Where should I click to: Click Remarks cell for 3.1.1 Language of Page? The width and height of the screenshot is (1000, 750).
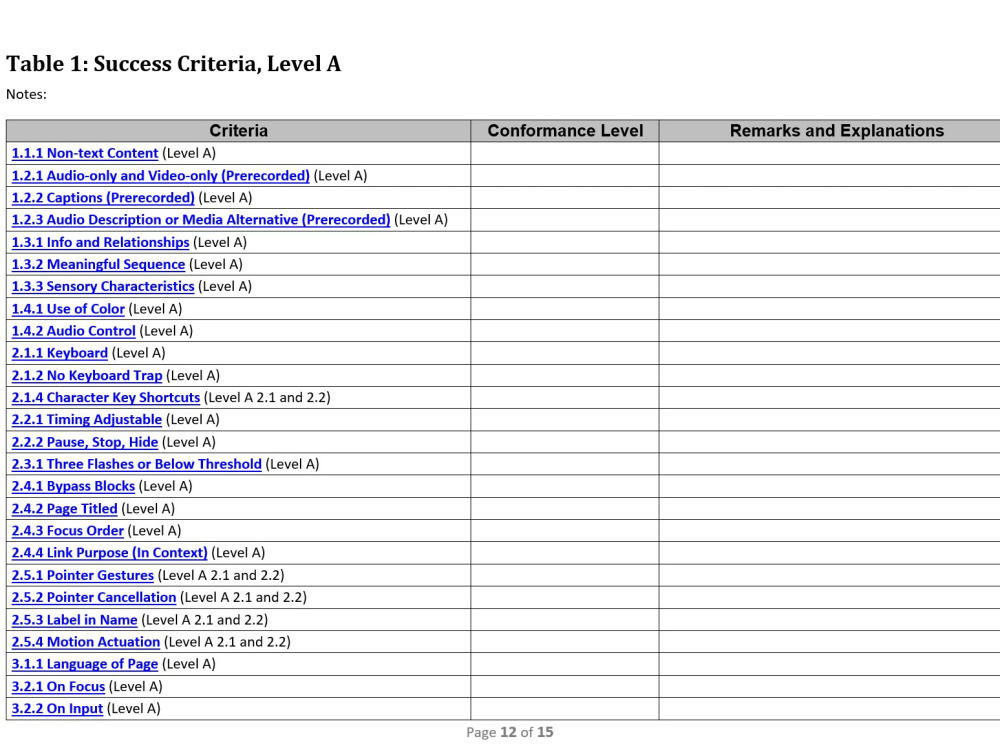[830, 664]
